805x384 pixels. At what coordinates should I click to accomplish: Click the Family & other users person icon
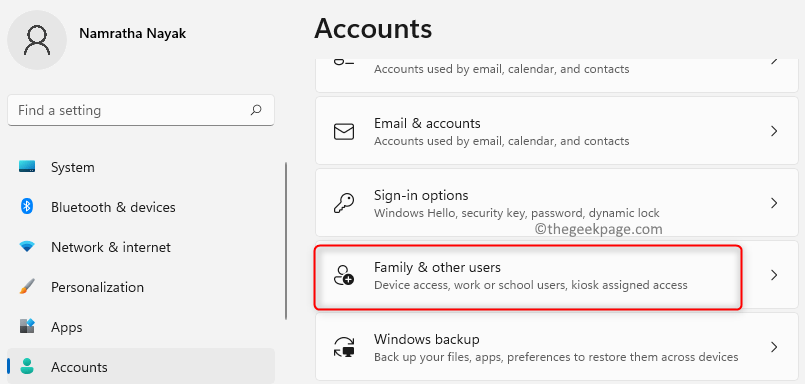(343, 275)
